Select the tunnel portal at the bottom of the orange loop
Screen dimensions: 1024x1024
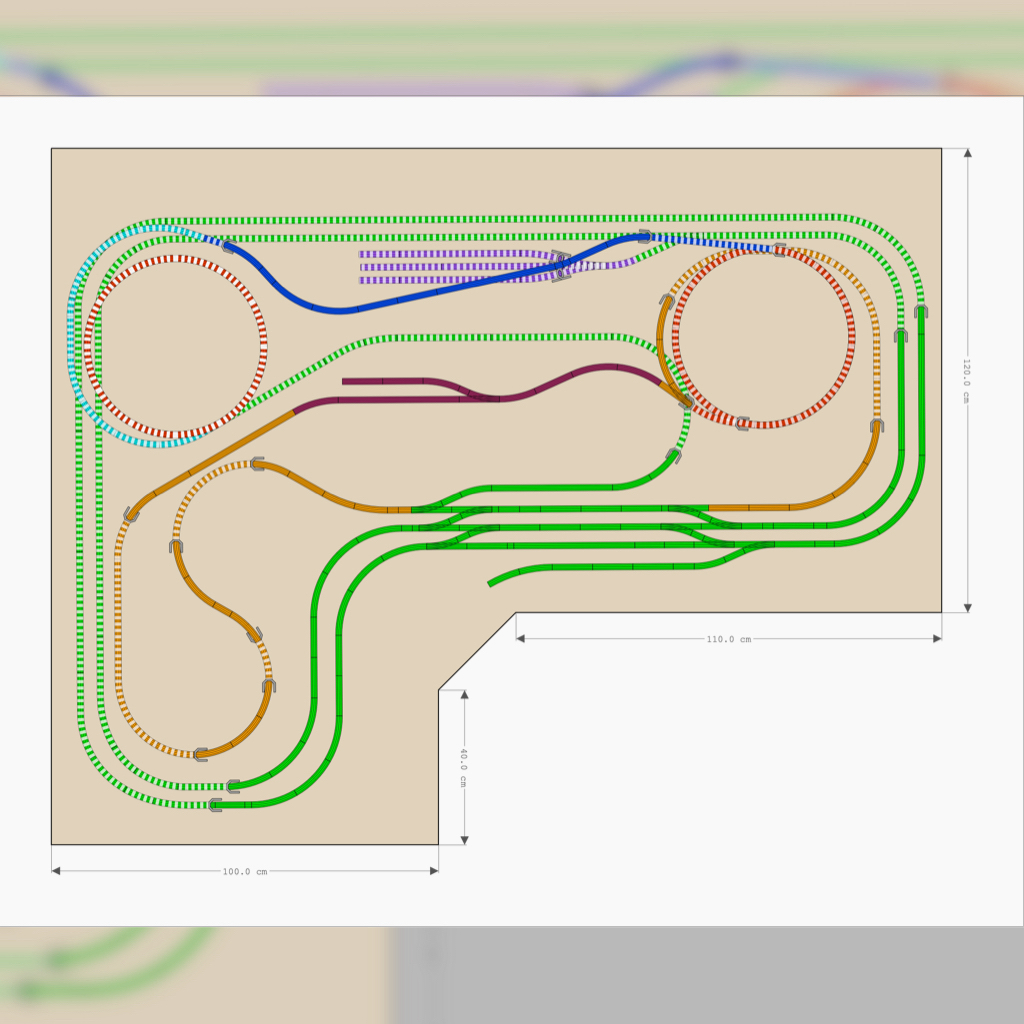pos(201,754)
